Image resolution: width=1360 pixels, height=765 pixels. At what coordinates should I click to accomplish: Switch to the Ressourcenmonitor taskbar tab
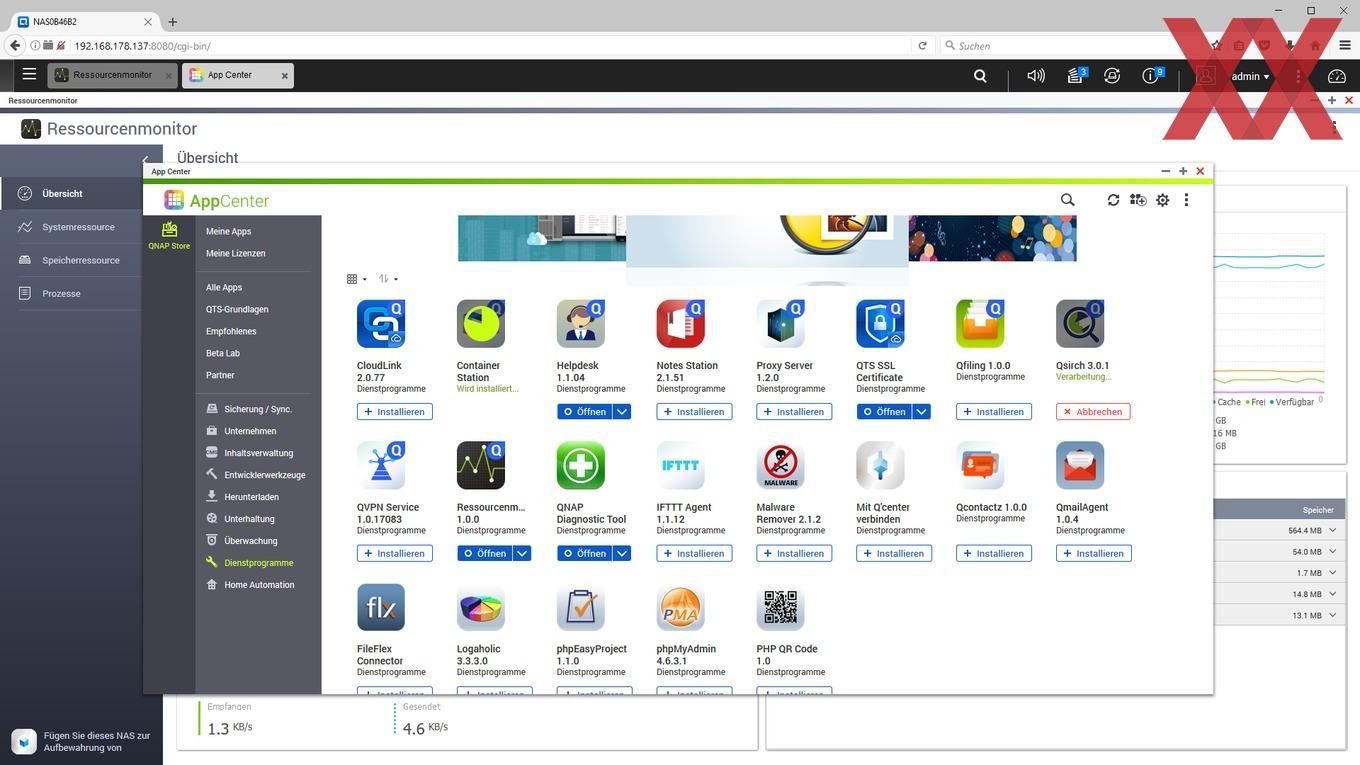(112, 75)
